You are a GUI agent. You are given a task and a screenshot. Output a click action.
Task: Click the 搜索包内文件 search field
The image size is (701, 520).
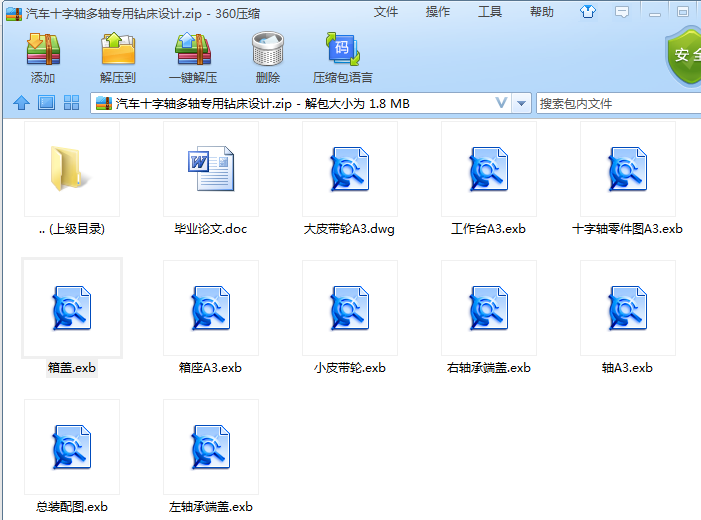[x=615, y=103]
